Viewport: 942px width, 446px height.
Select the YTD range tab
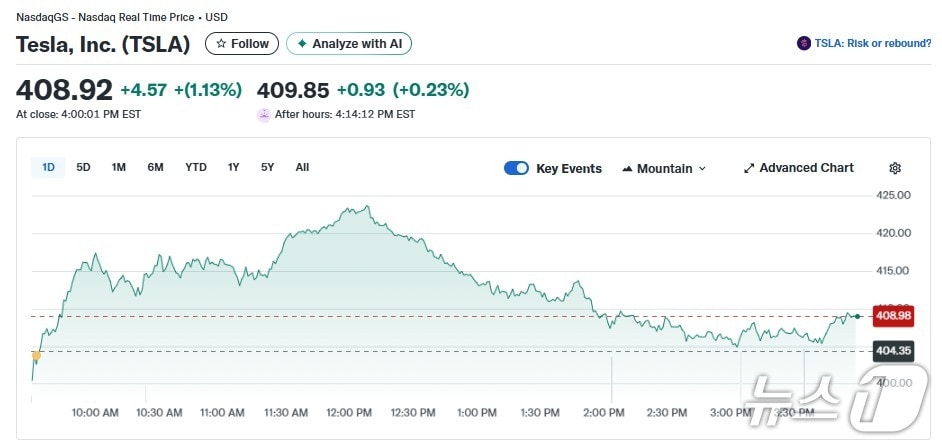pyautogui.click(x=196, y=167)
